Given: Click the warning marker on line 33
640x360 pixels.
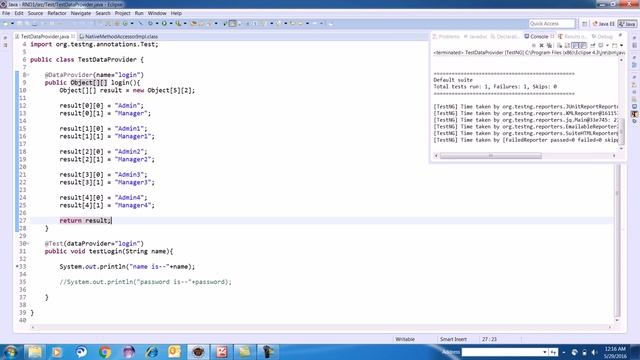Looking at the screenshot, I should tap(17, 267).
